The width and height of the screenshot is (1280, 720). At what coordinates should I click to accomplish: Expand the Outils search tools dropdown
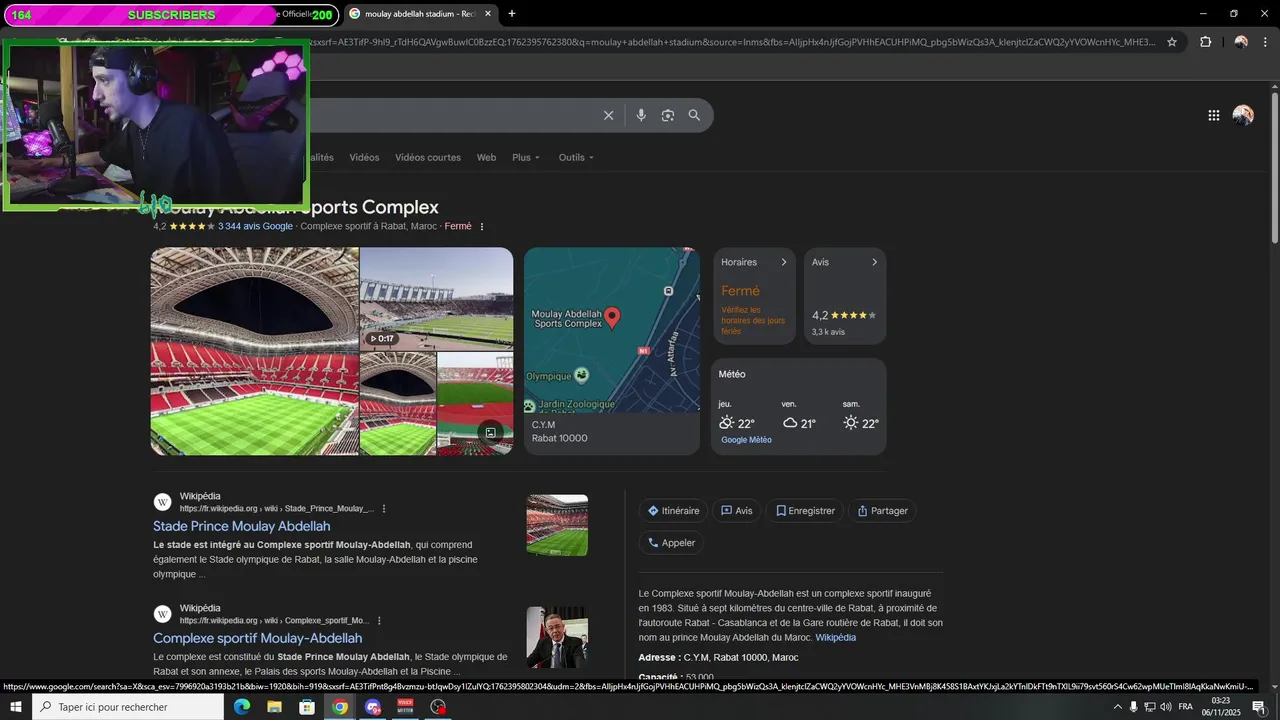(576, 157)
